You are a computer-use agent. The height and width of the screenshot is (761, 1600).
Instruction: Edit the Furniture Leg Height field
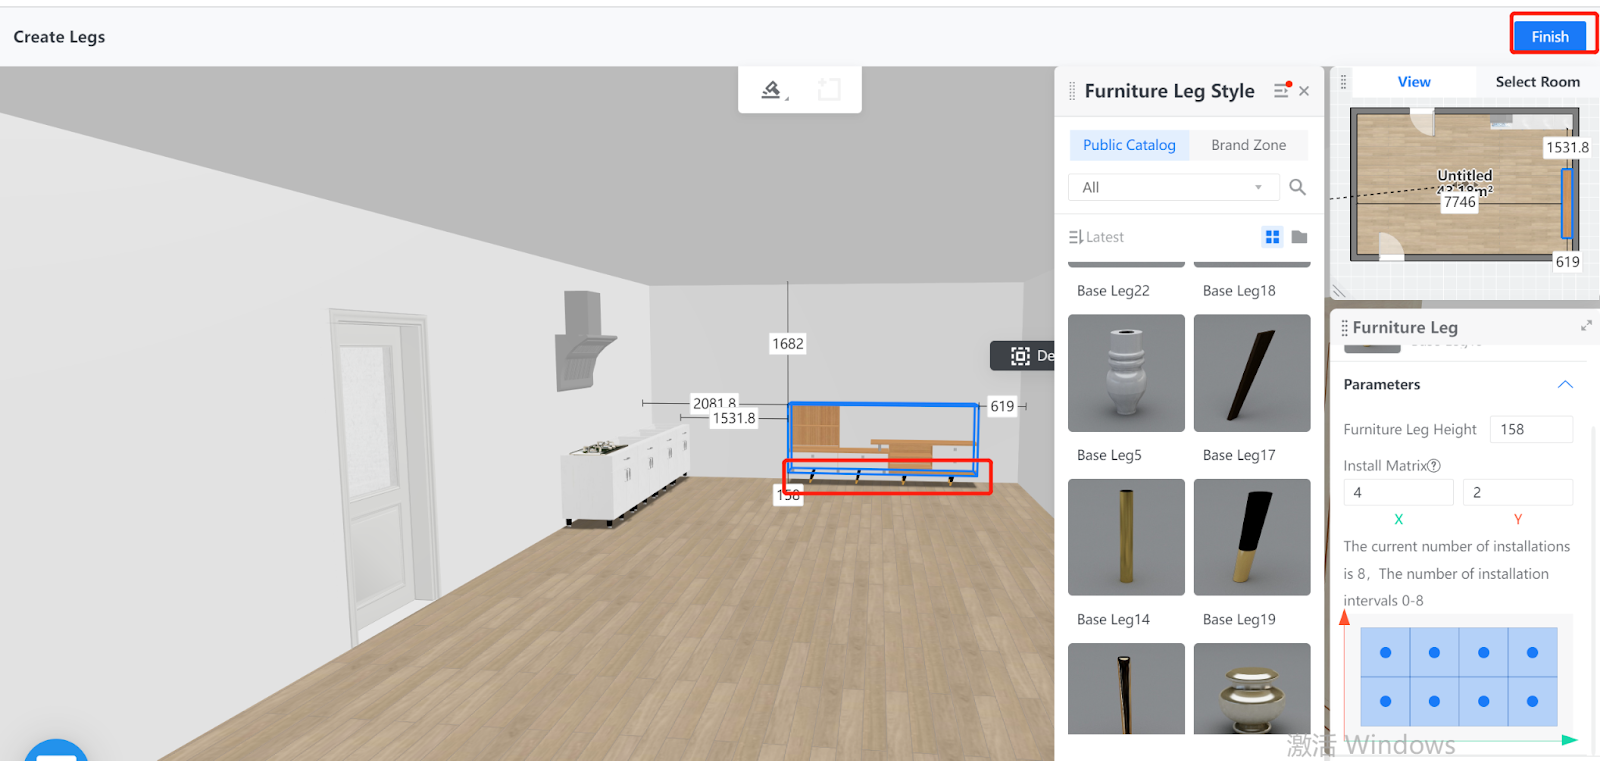1531,429
